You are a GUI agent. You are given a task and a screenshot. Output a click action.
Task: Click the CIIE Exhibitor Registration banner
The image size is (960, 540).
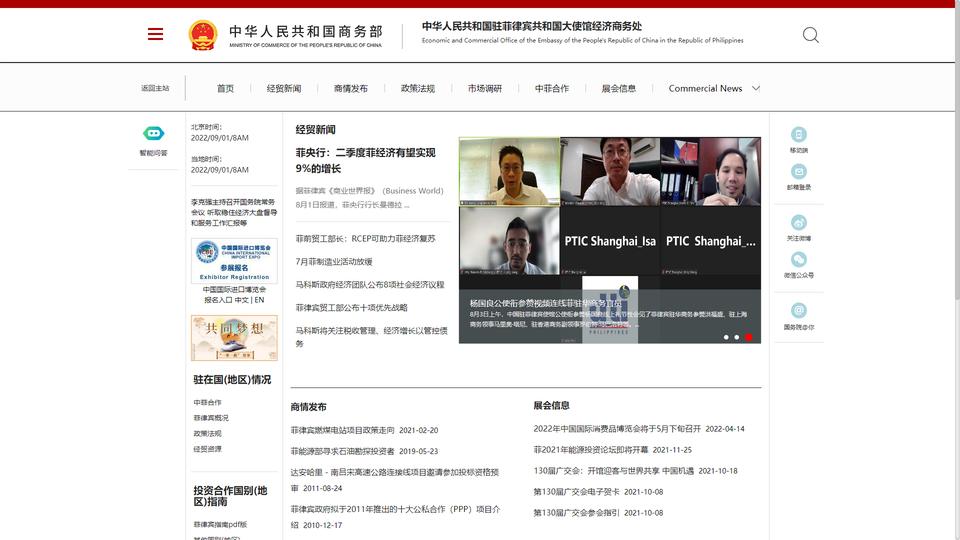(234, 261)
